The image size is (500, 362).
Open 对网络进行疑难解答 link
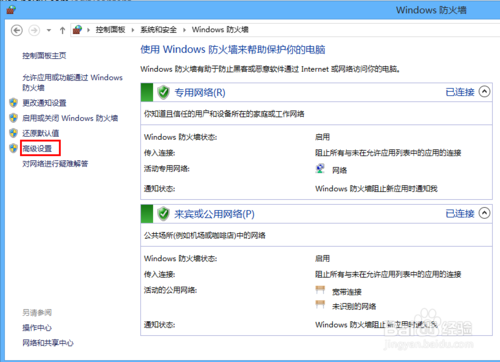55,164
